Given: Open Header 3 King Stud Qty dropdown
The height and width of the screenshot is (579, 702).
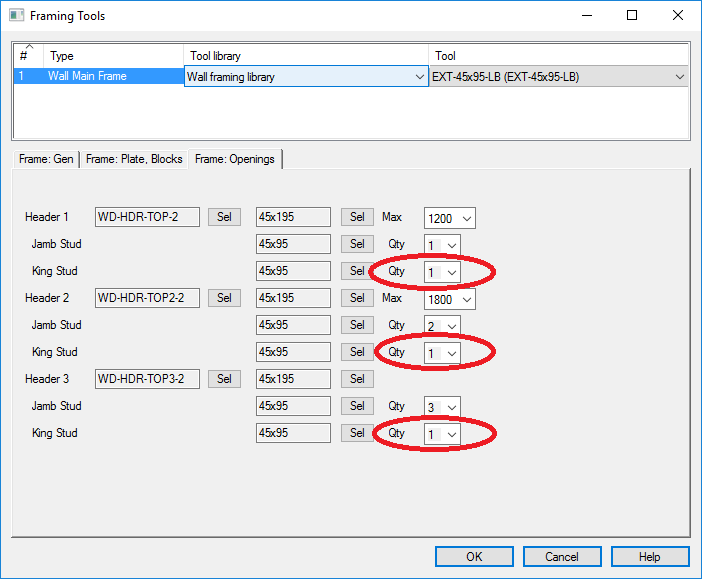Looking at the screenshot, I should 442,434.
